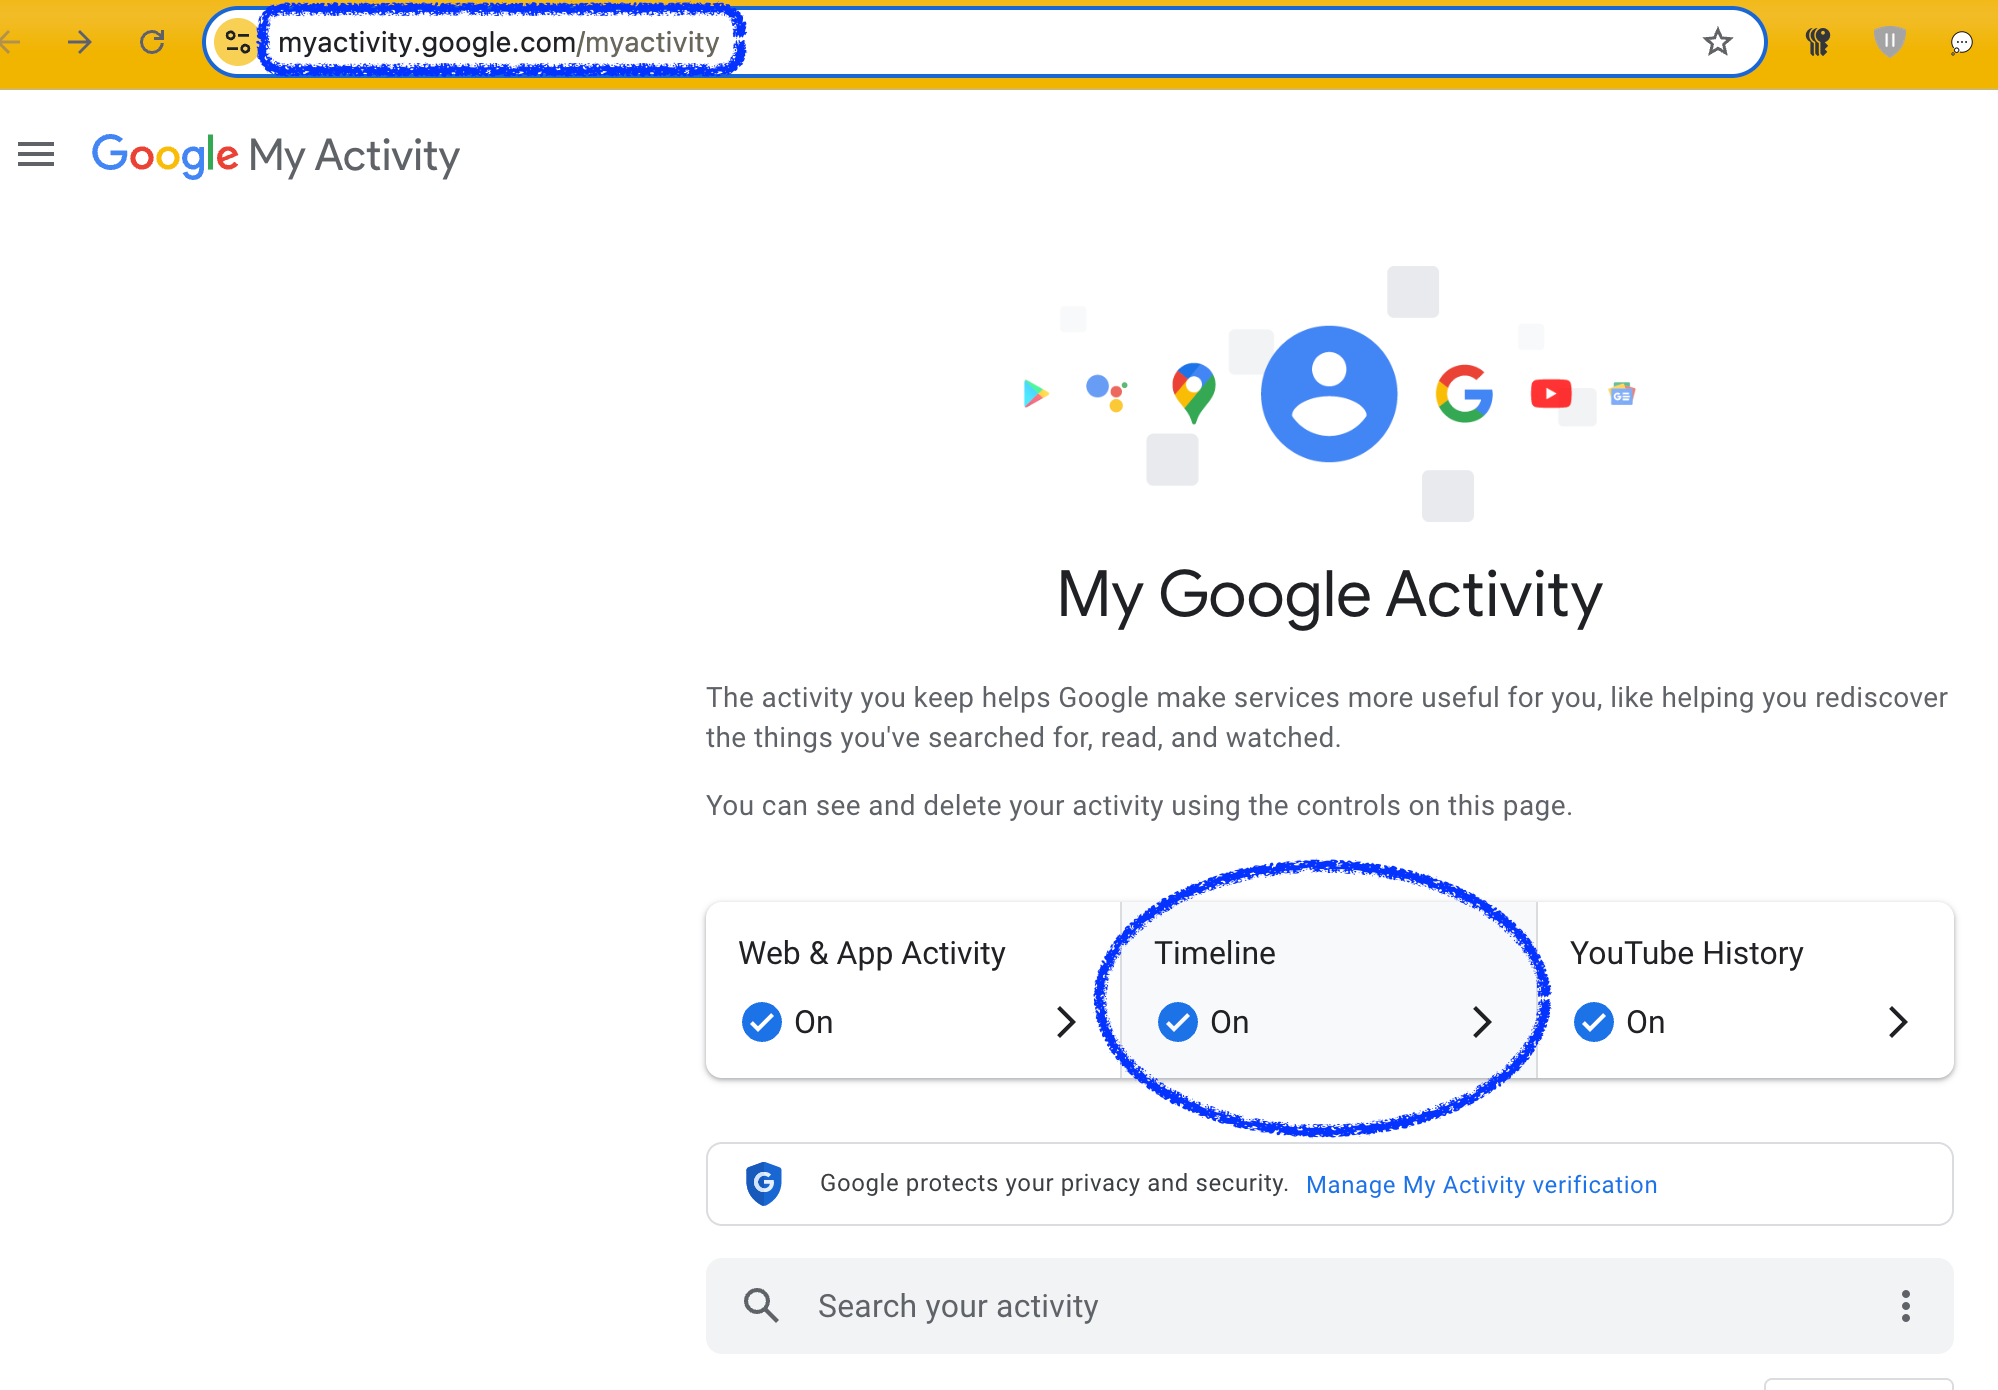Focus the Search your activity field
Image resolution: width=1998 pixels, height=1390 pixels.
click(x=1330, y=1306)
